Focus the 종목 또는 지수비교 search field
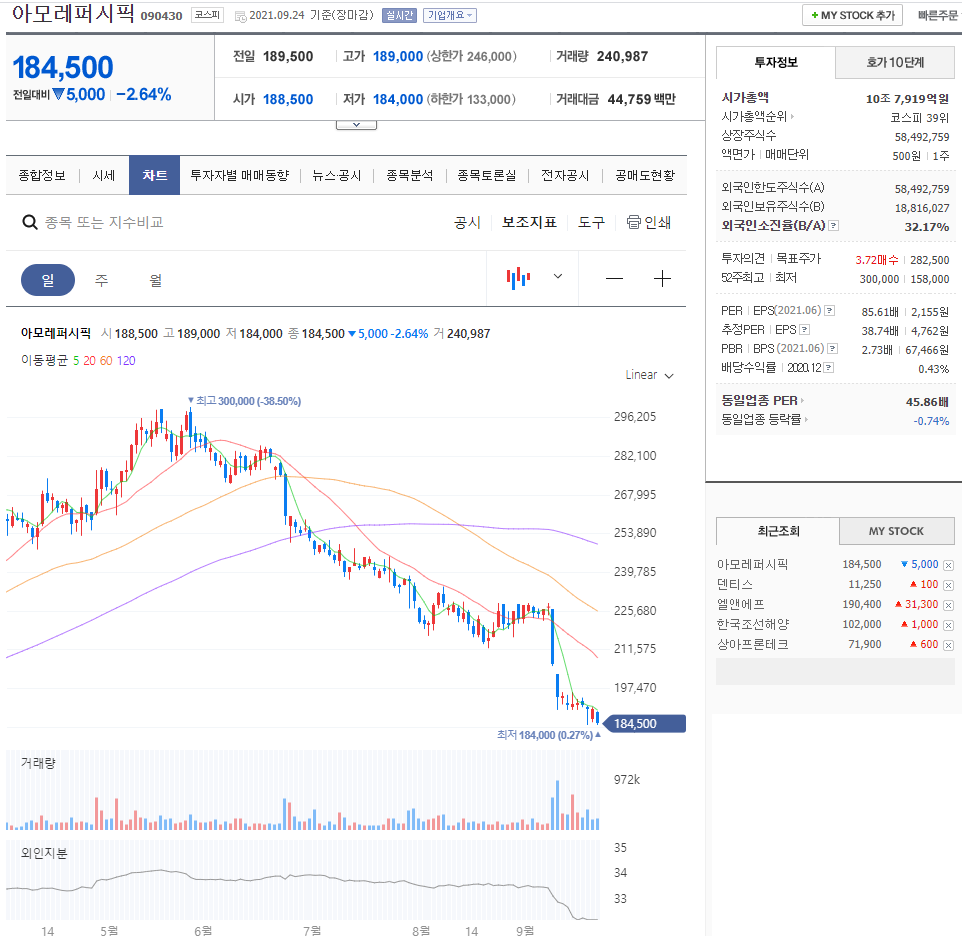Image resolution: width=962 pixels, height=936 pixels. pyautogui.click(x=104, y=222)
